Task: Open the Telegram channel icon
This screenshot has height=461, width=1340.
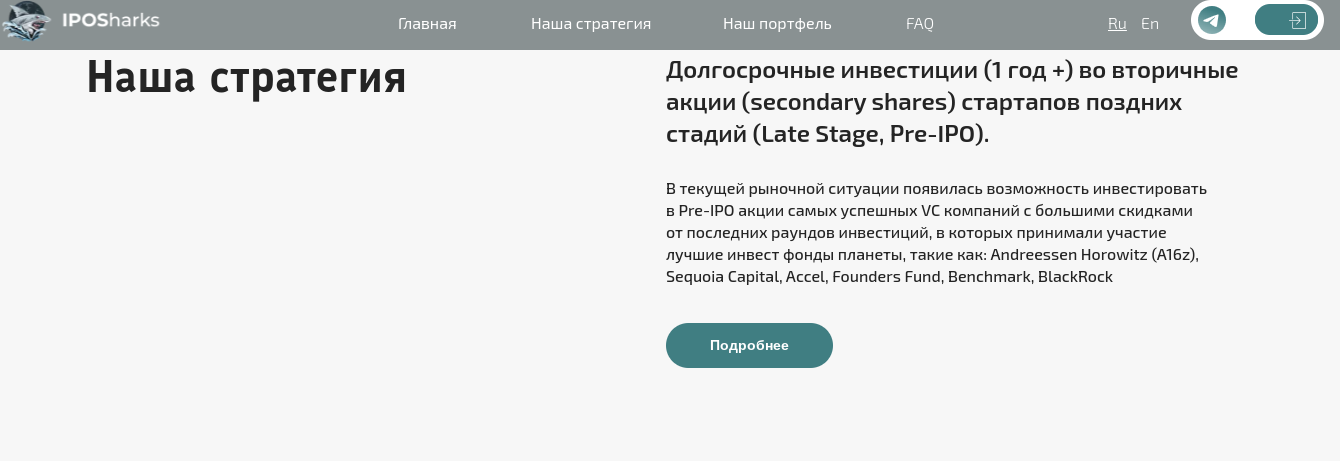Action: pyautogui.click(x=1212, y=20)
